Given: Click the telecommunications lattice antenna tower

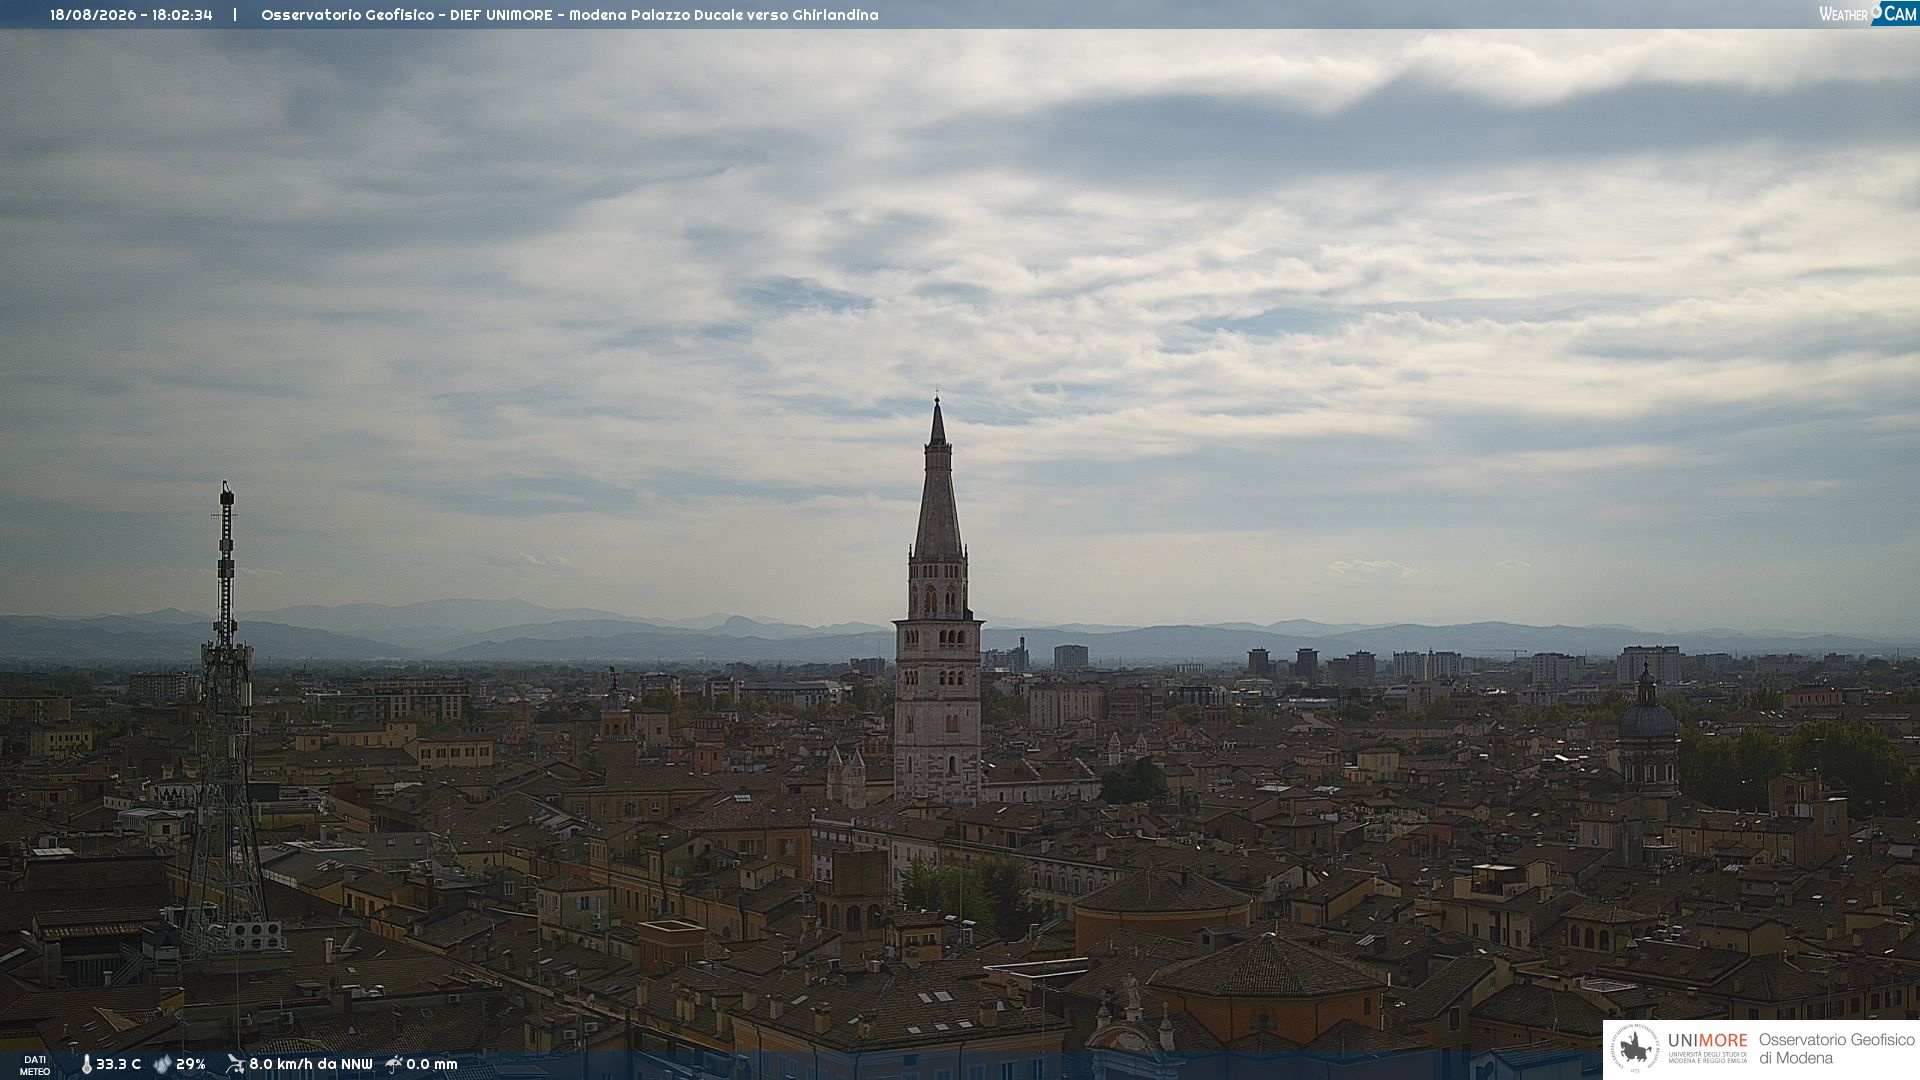Looking at the screenshot, I should pyautogui.click(x=227, y=718).
